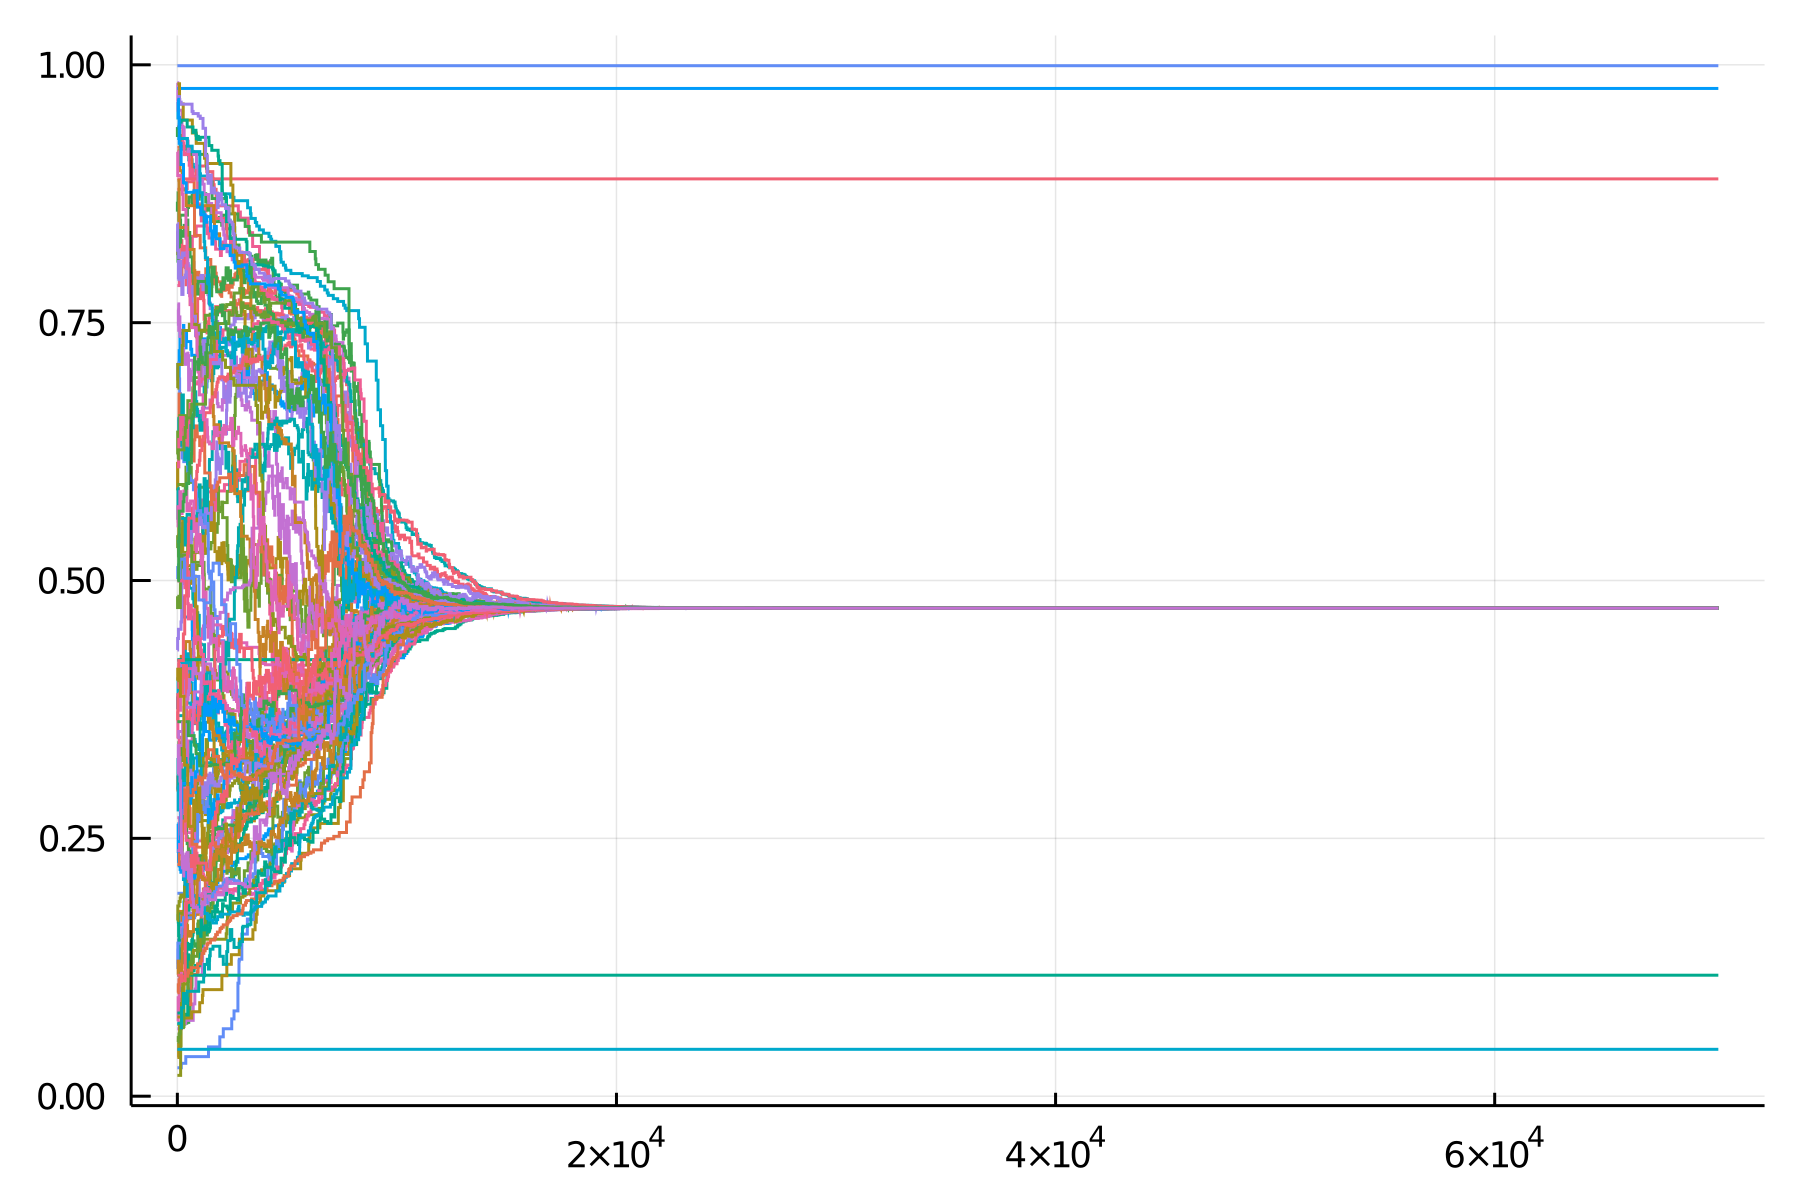Image resolution: width=1800 pixels, height=1200 pixels.
Task: Click the plot's left axis spine
Action: (131, 600)
